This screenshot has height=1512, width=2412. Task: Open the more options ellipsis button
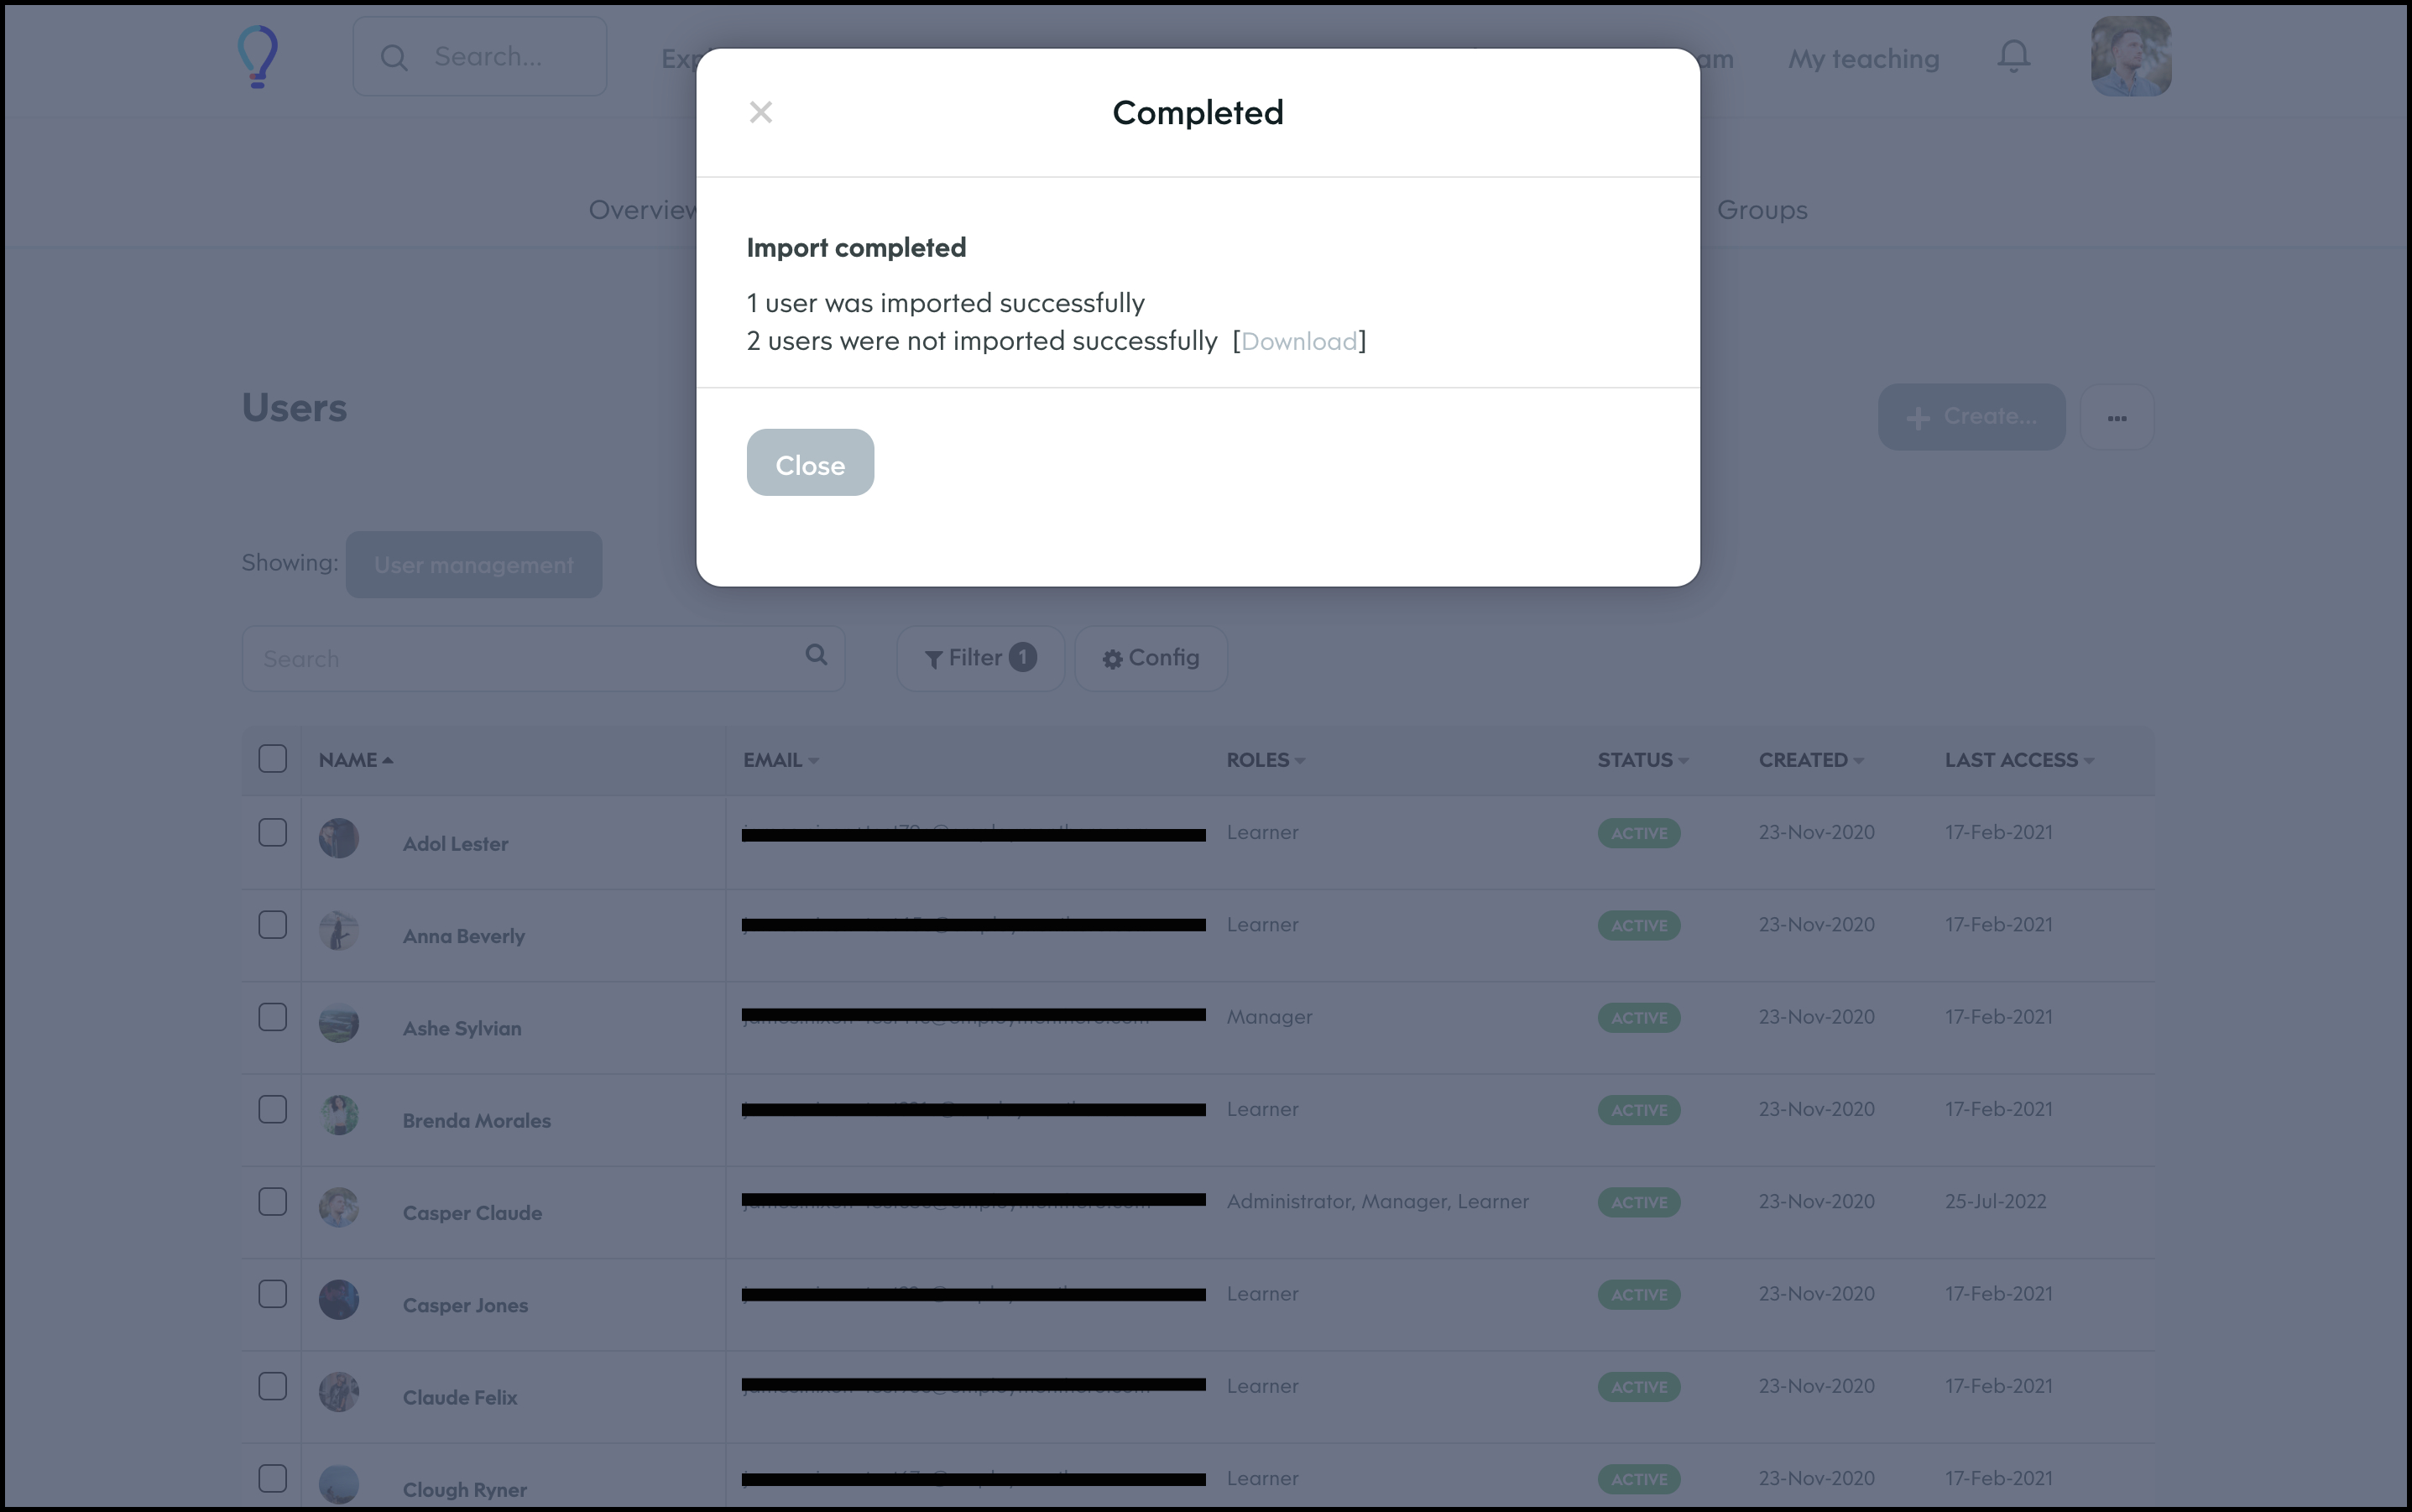(2117, 417)
